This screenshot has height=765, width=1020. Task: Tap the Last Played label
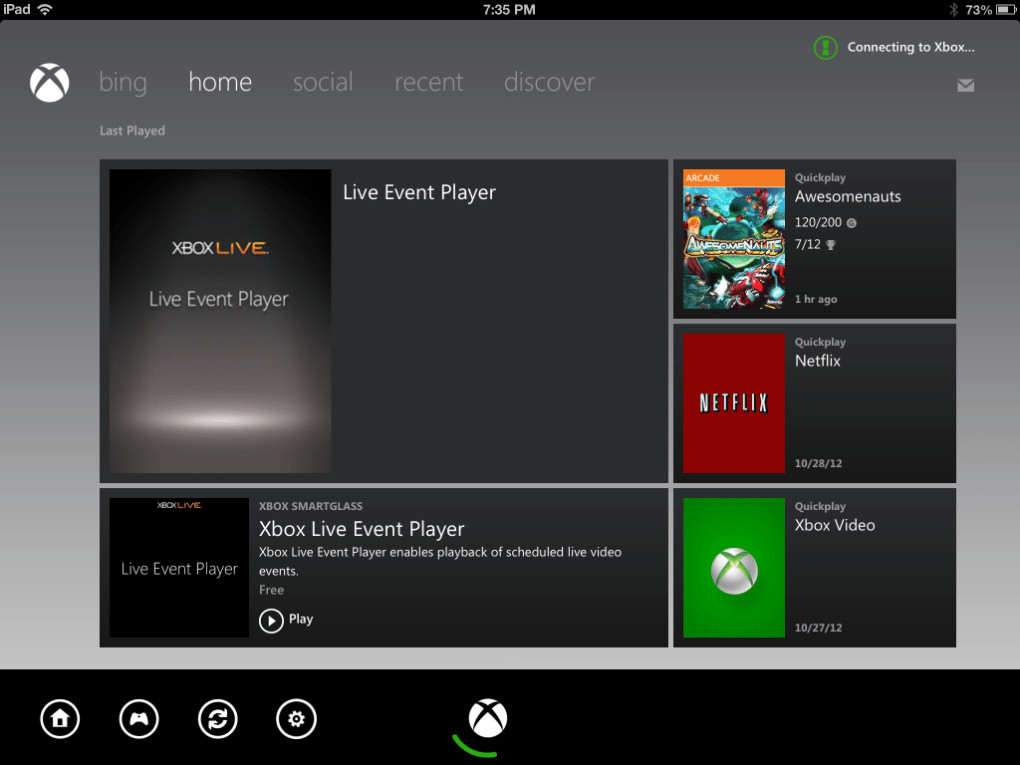[132, 131]
